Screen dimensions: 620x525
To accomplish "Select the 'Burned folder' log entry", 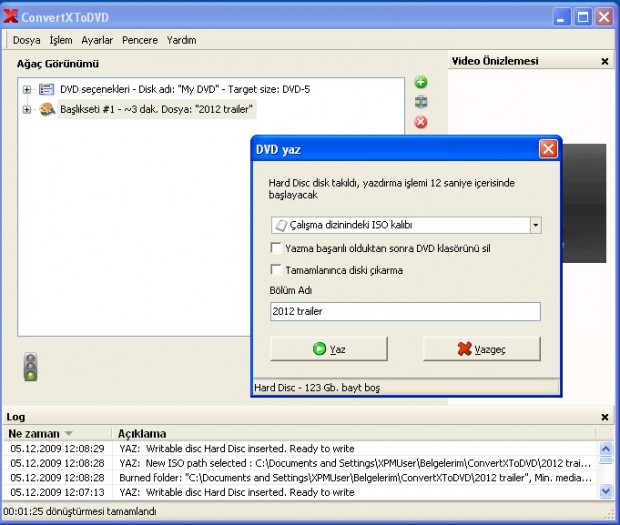I will point(301,478).
